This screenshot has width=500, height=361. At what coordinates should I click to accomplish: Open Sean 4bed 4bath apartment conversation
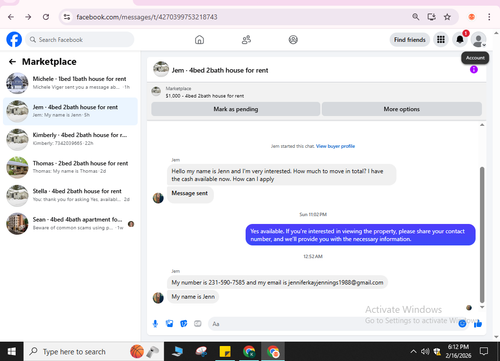pyautogui.click(x=70, y=223)
